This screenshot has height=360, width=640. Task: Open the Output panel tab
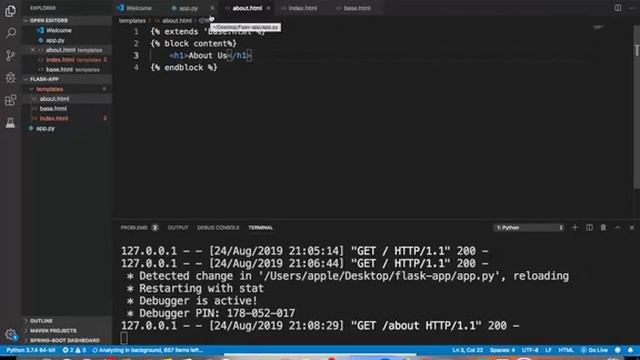[x=178, y=228]
